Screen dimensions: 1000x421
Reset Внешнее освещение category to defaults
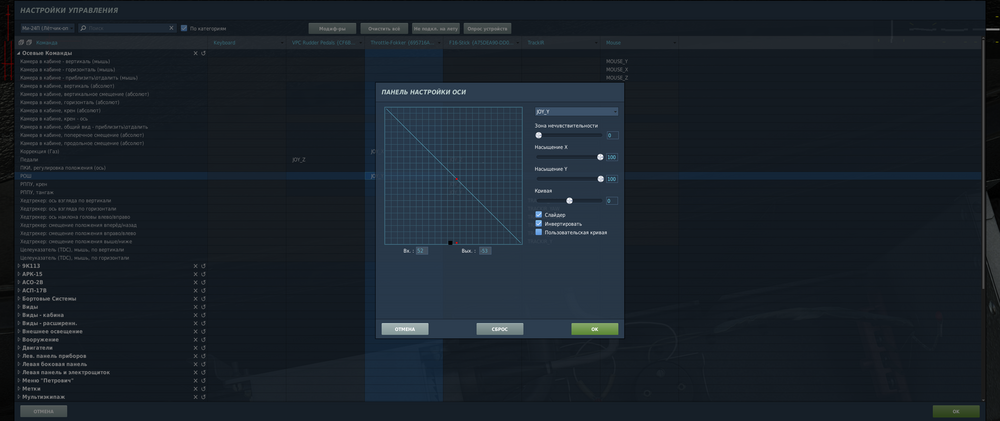[203, 332]
